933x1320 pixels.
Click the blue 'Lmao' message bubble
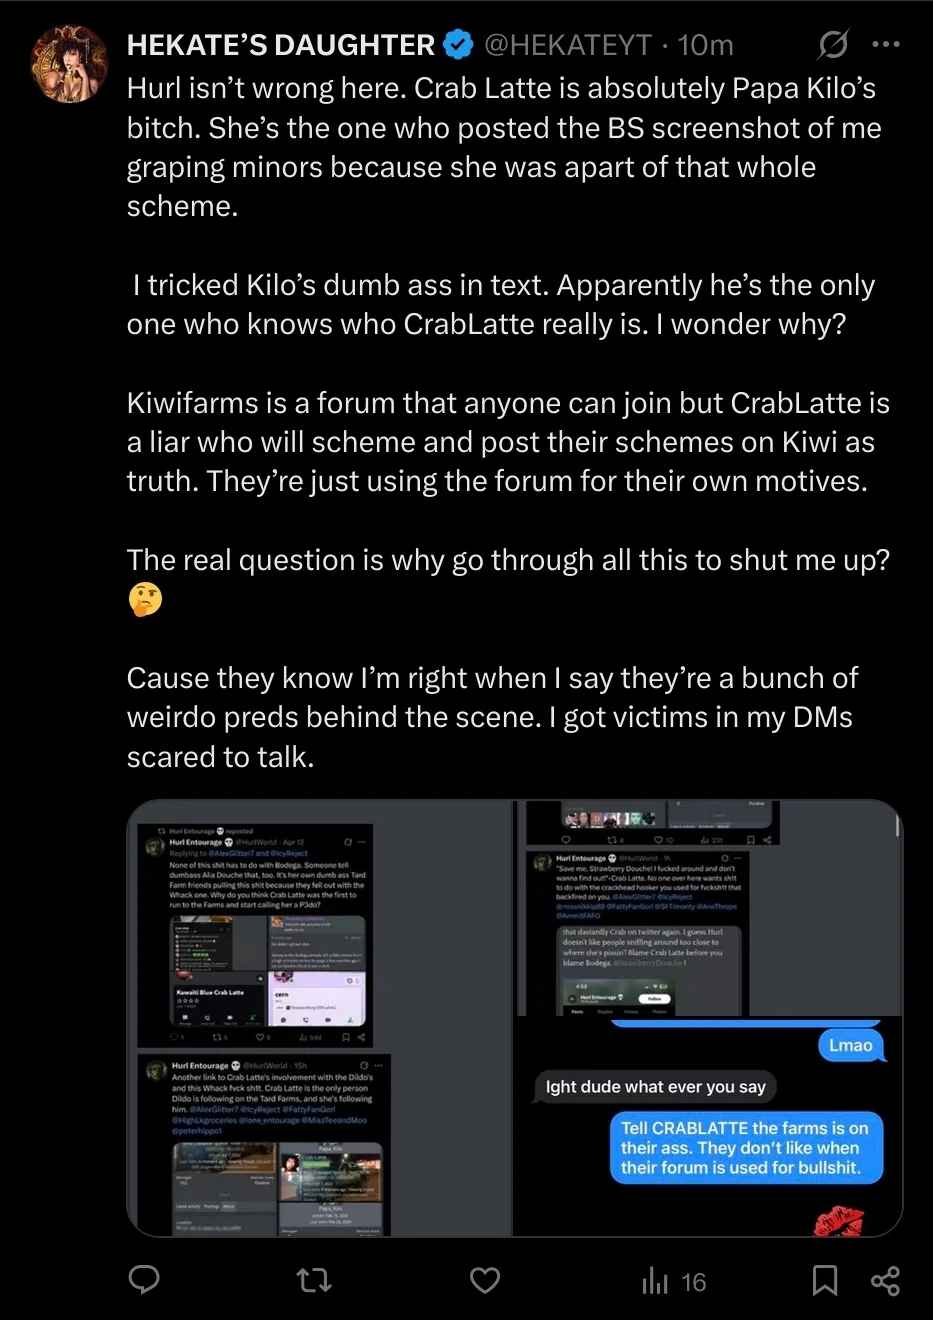point(850,1045)
